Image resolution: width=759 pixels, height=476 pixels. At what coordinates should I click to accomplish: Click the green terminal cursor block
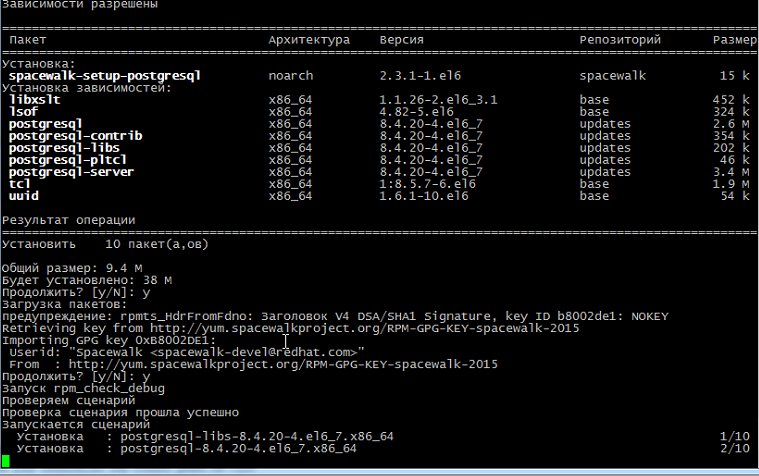click(6, 461)
